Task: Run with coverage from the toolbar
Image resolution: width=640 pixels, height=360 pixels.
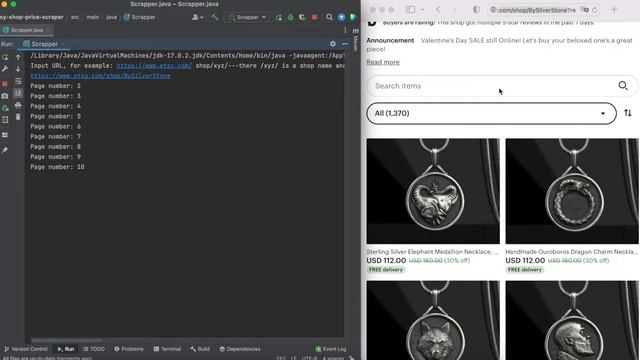Action: coord(302,17)
